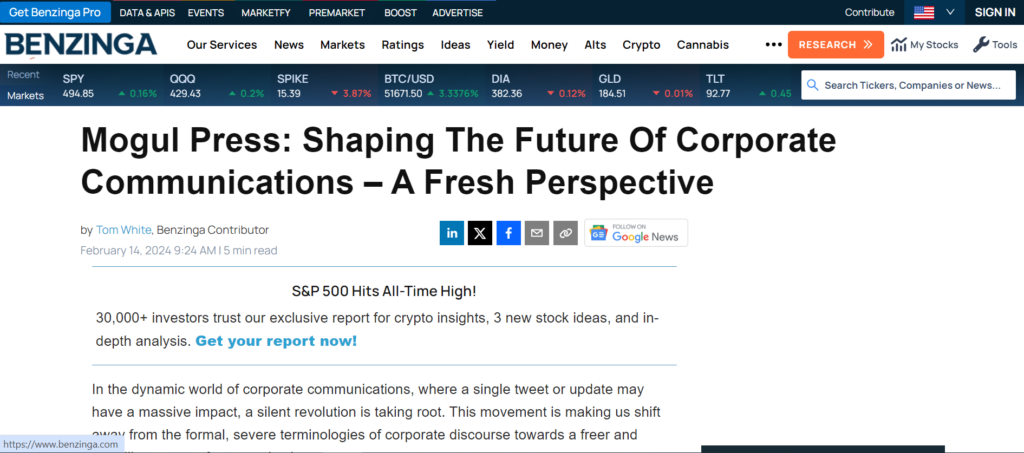Share article on Facebook icon
1024x453 pixels.
[x=509, y=232]
